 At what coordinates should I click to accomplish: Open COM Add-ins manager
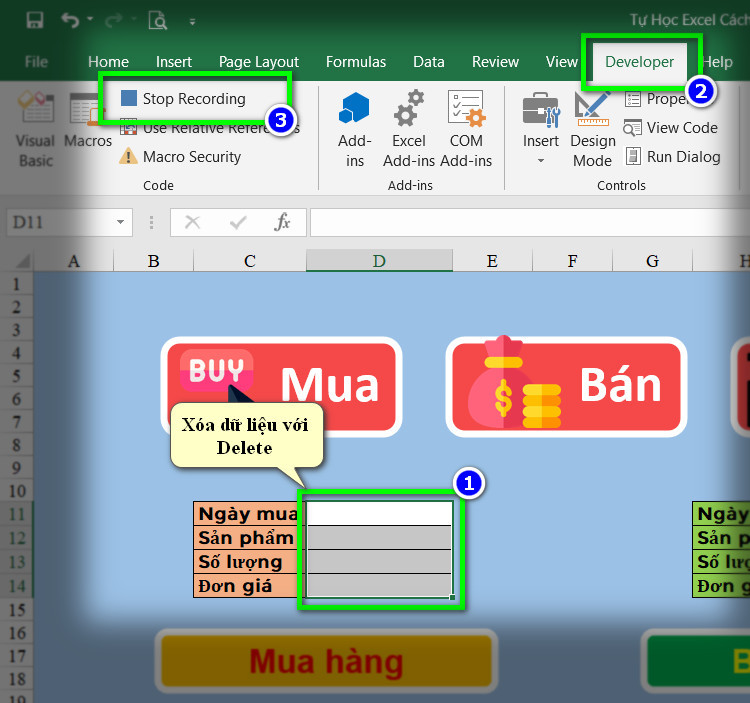click(x=466, y=130)
